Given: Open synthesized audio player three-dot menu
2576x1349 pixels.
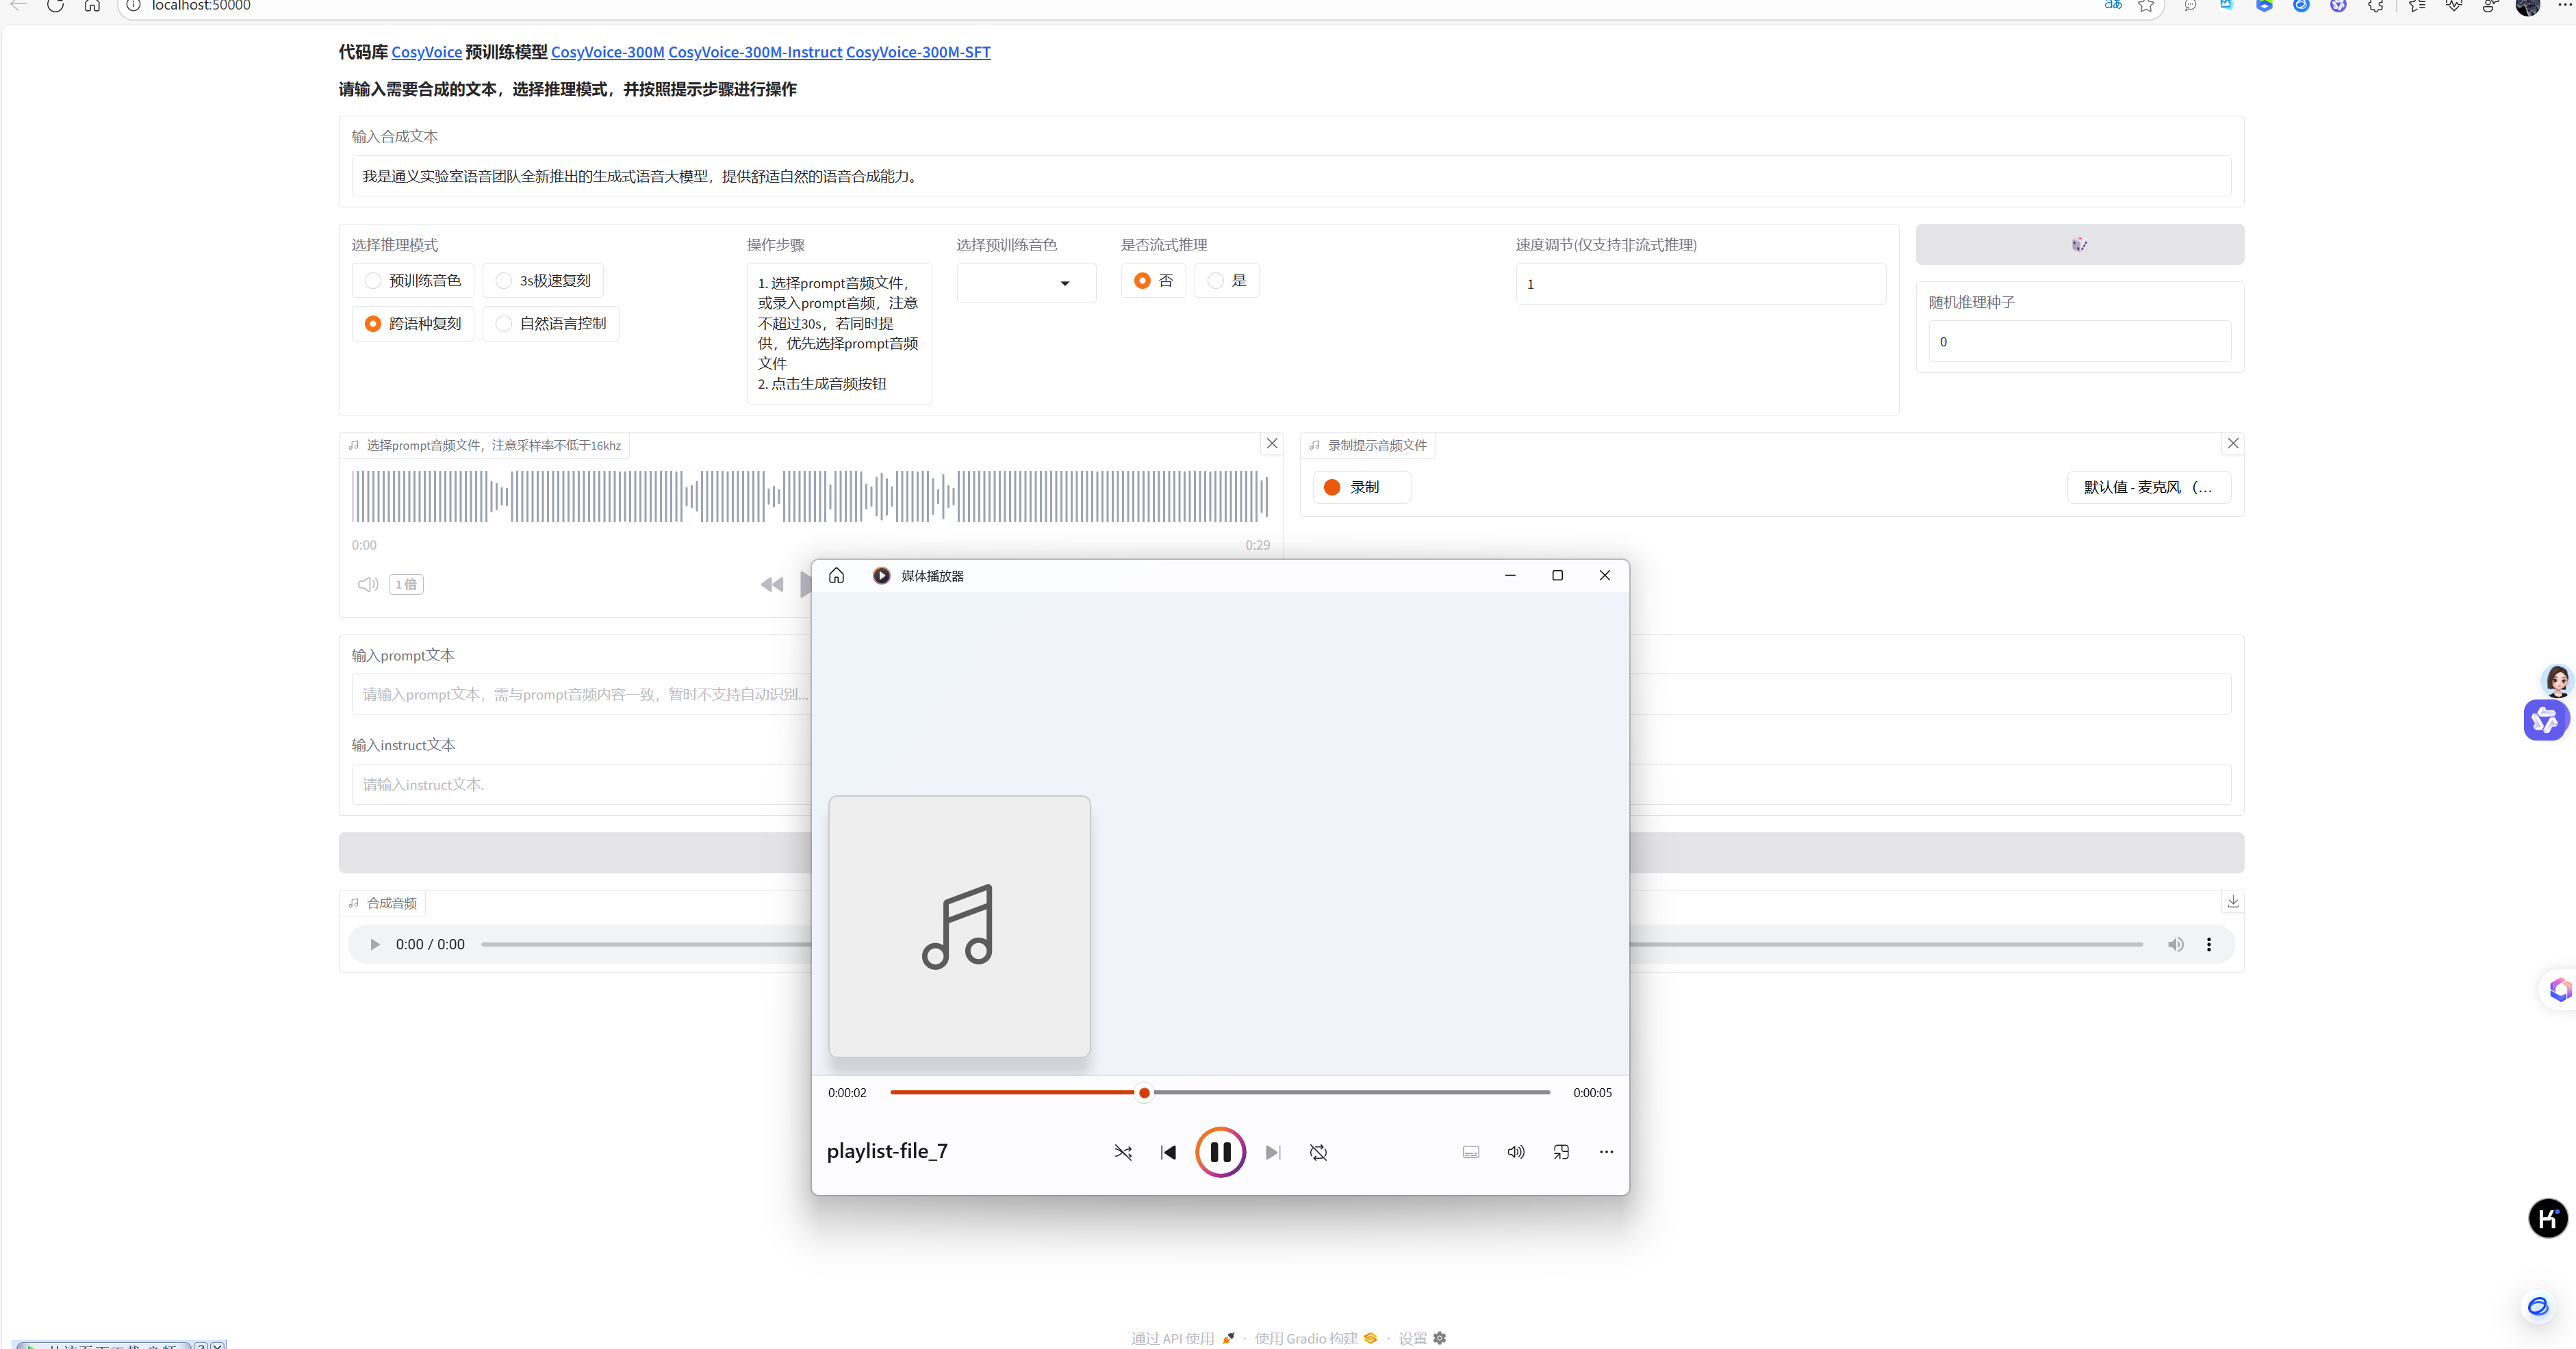Looking at the screenshot, I should 2208,944.
